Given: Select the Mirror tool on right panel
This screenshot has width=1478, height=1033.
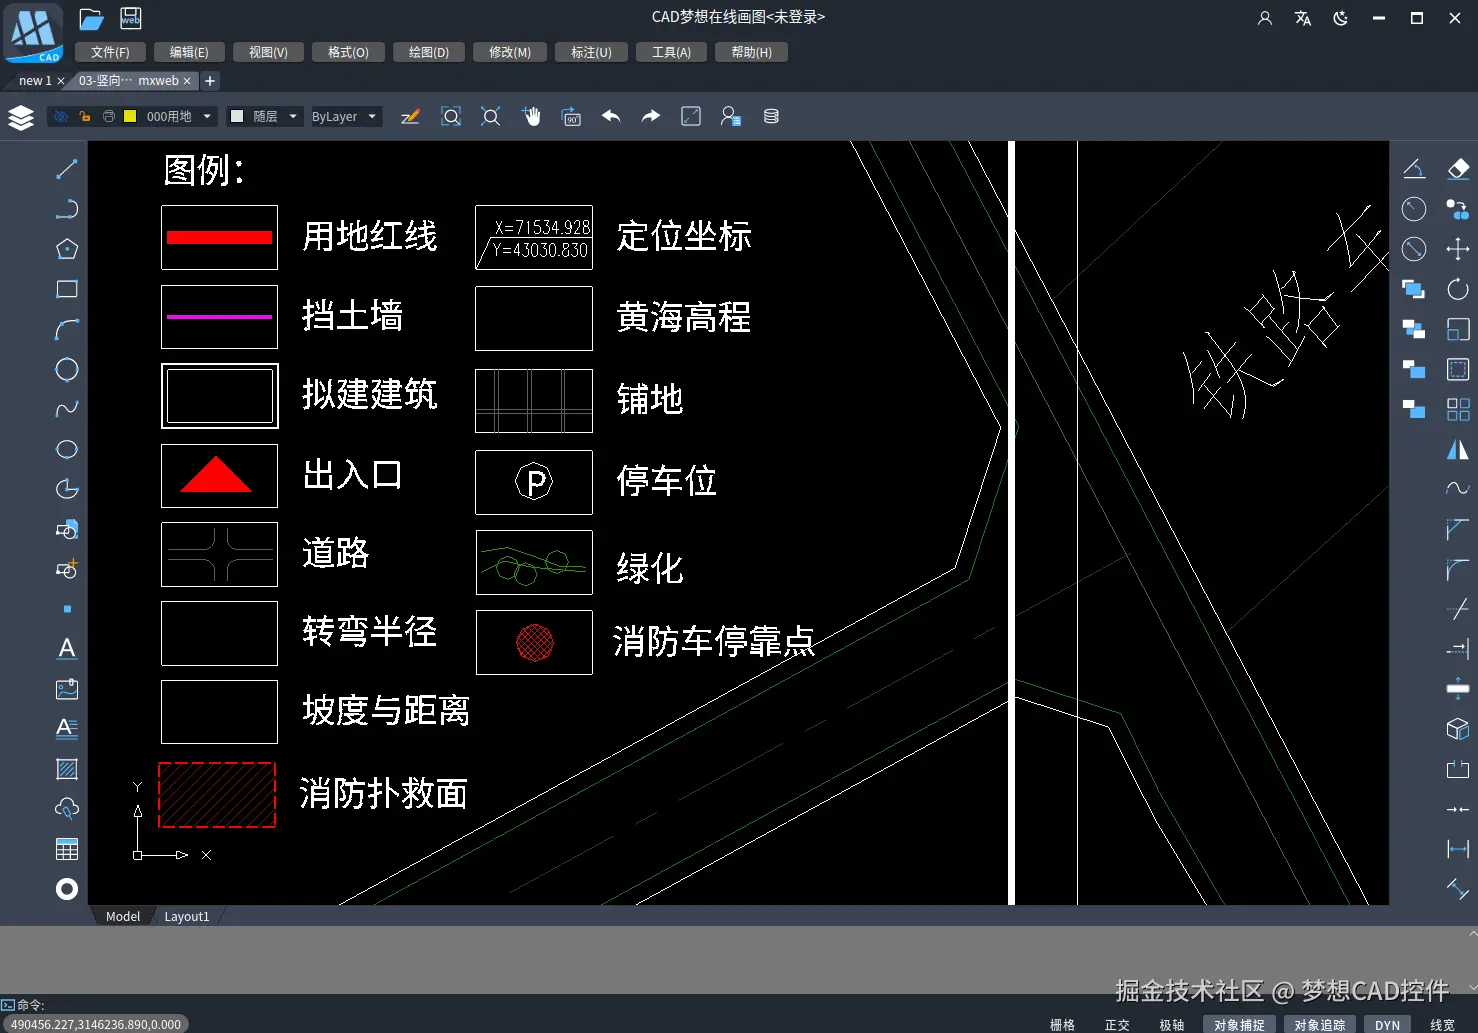Looking at the screenshot, I should pos(1457,450).
